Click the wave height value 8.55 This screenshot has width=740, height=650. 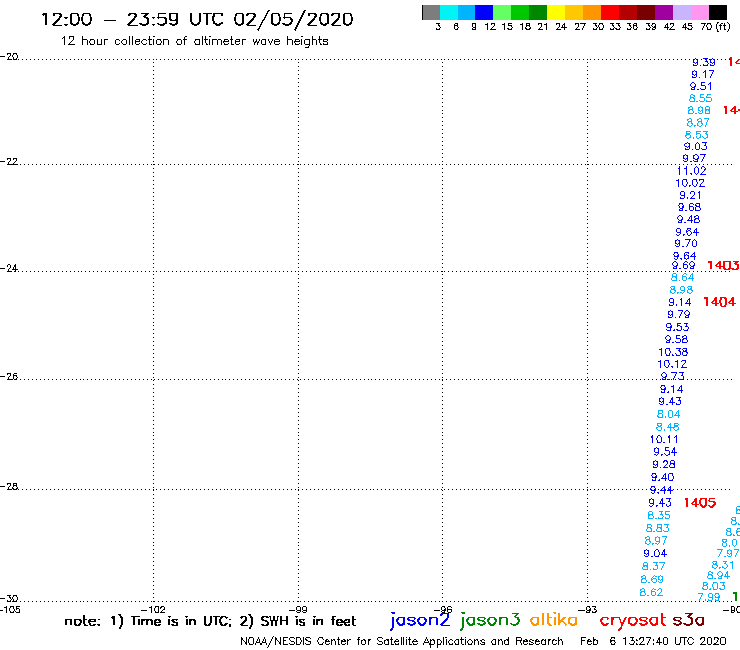pyautogui.click(x=700, y=98)
